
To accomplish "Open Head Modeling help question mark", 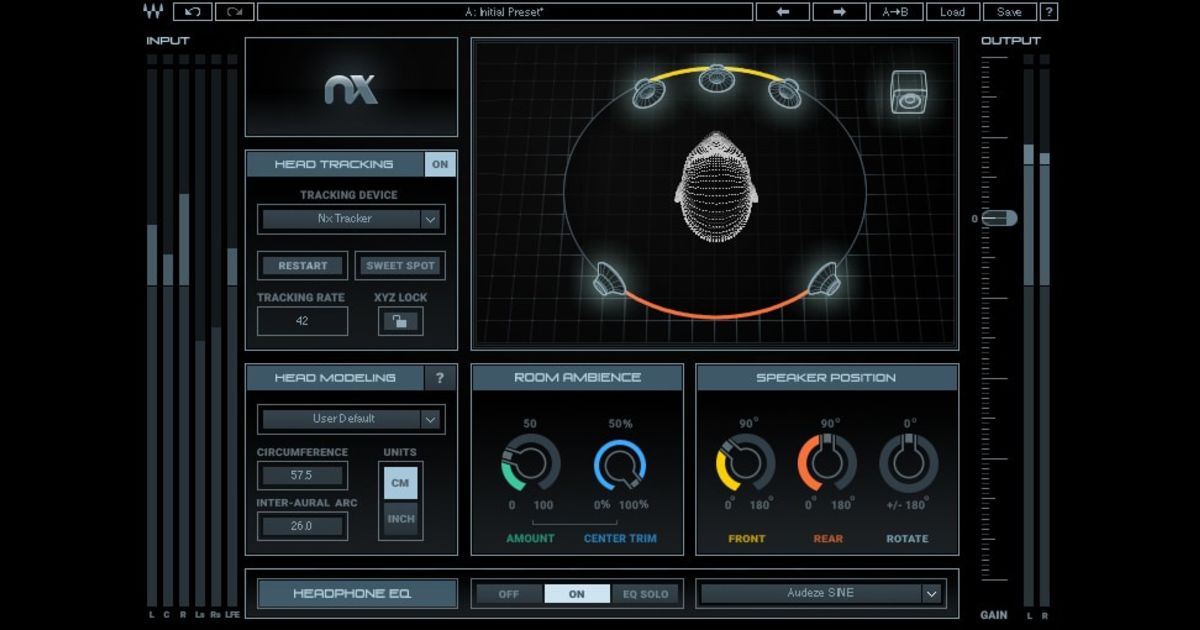I will [440, 378].
